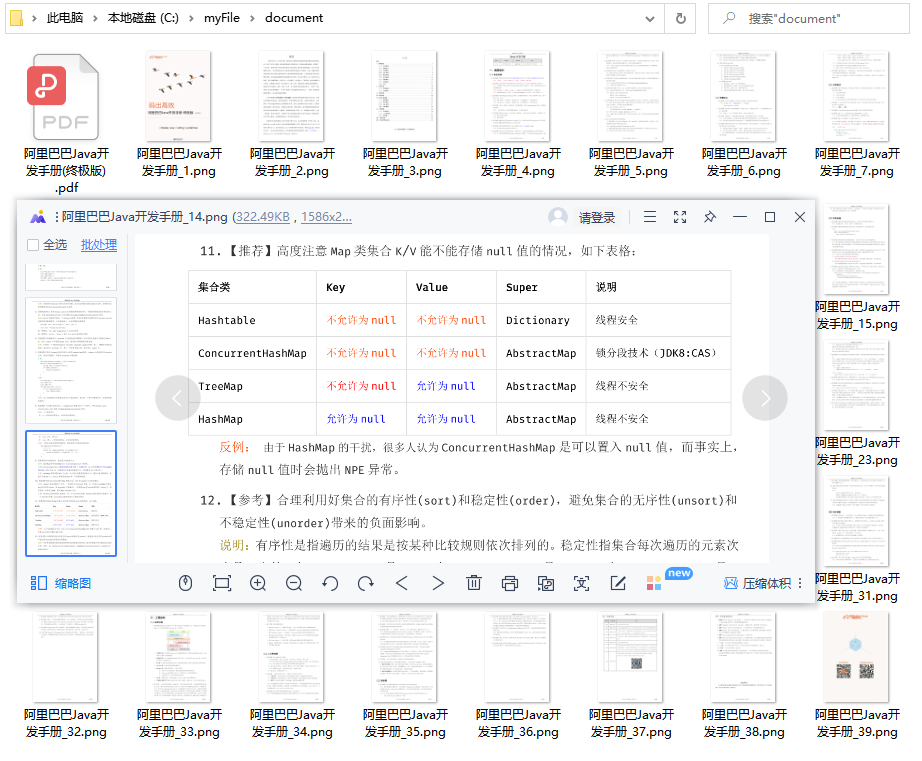This screenshot has width=922, height=761.
Task: Select the zoom out magnifier tool
Action: click(x=294, y=583)
